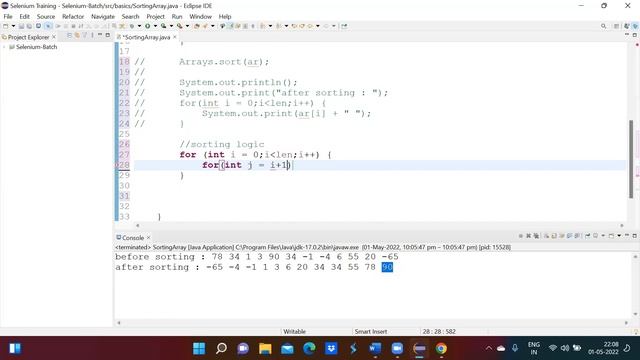Open the Run configurations dropdown arrow
This screenshot has height=360, width=640.
coord(155,26)
